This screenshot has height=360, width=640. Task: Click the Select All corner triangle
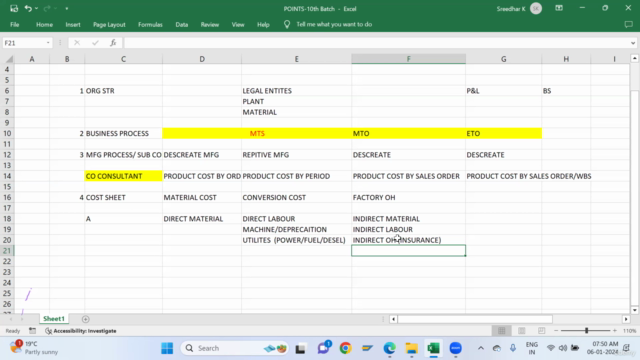coord(9,59)
